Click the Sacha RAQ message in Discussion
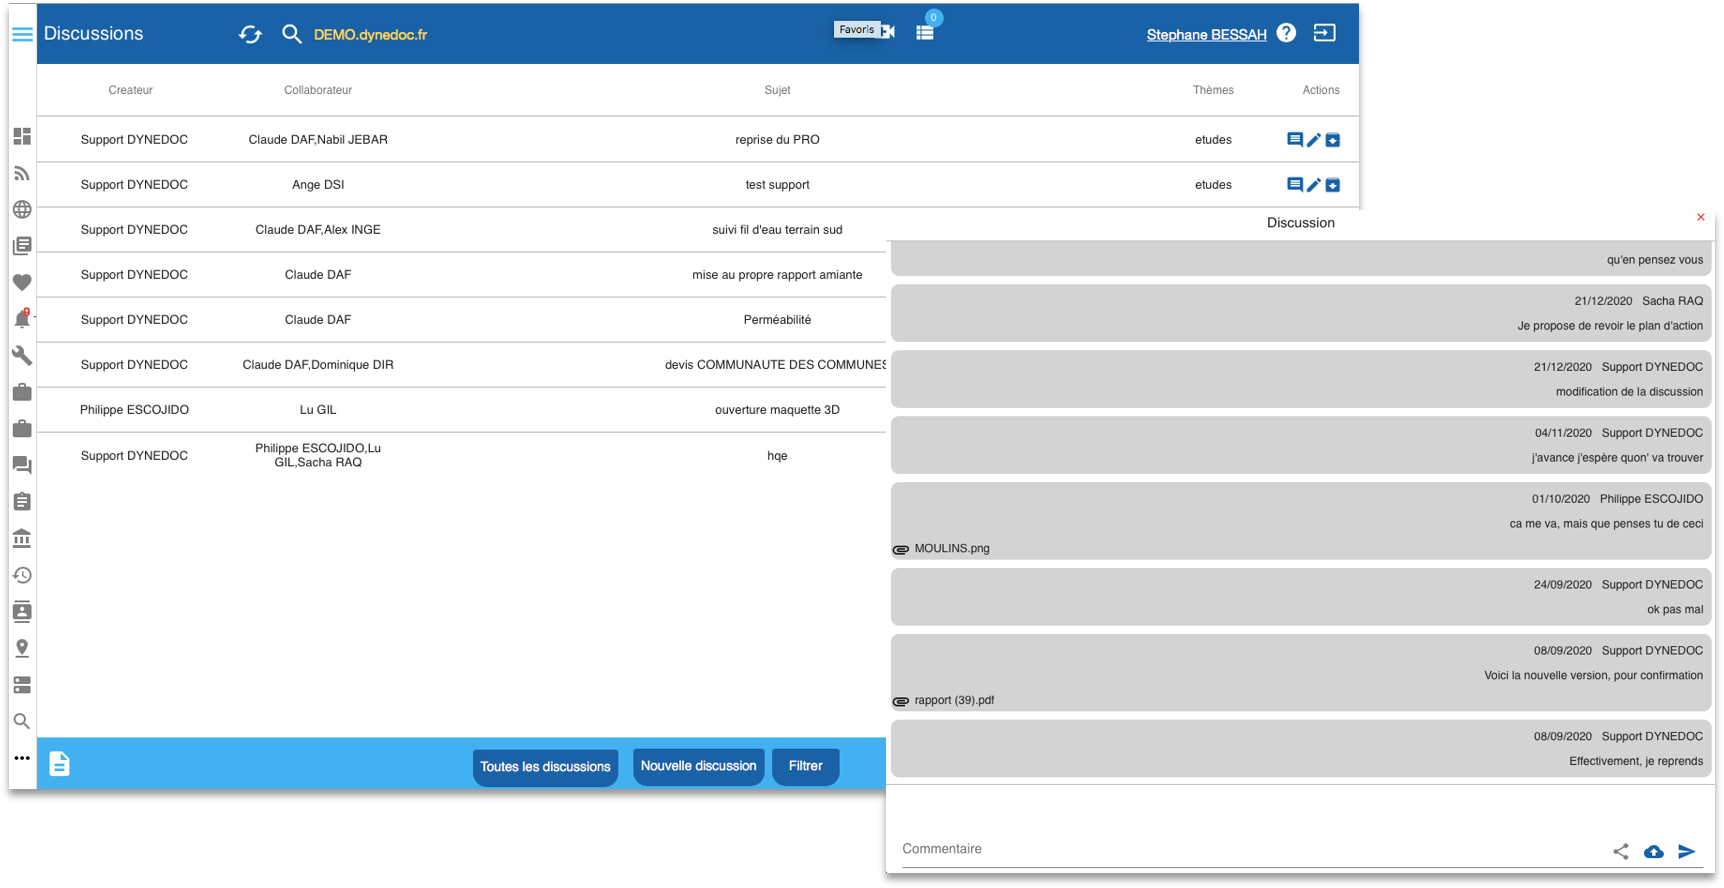Image resolution: width=1724 pixels, height=888 pixels. pyautogui.click(x=1301, y=313)
